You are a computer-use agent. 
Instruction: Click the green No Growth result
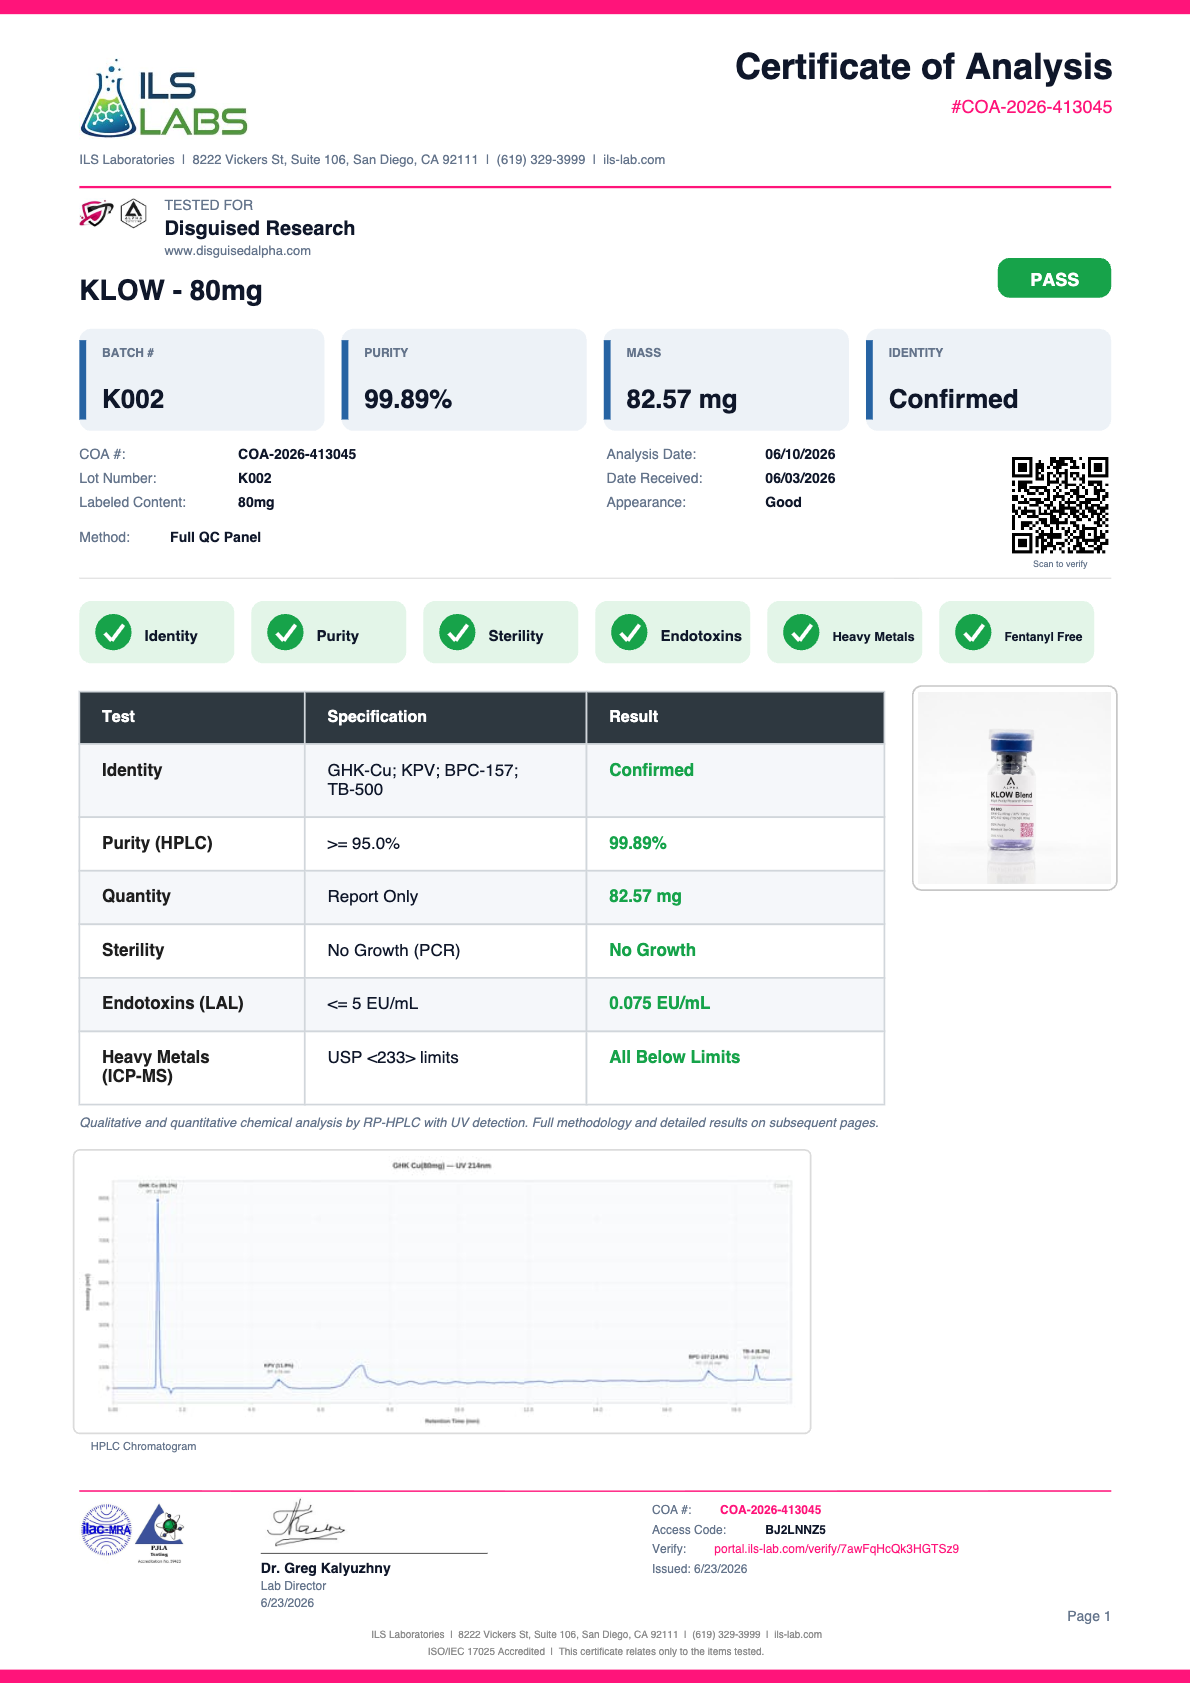click(x=652, y=950)
